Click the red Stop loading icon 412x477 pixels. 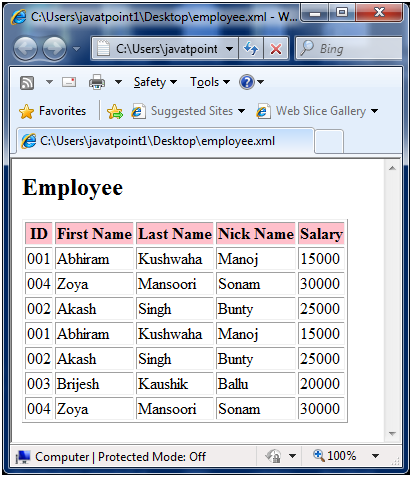(x=276, y=49)
